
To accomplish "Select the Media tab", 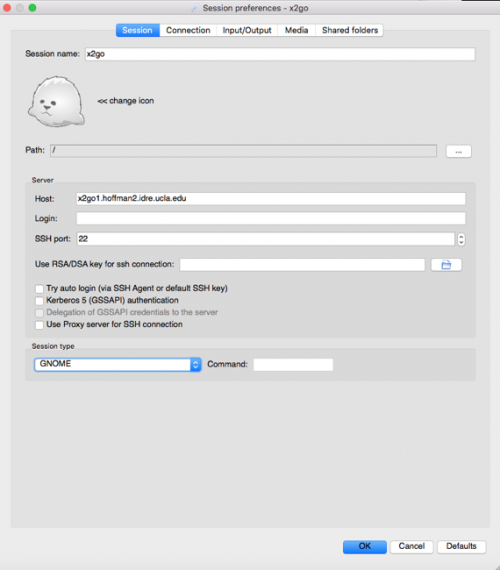I will (x=296, y=30).
